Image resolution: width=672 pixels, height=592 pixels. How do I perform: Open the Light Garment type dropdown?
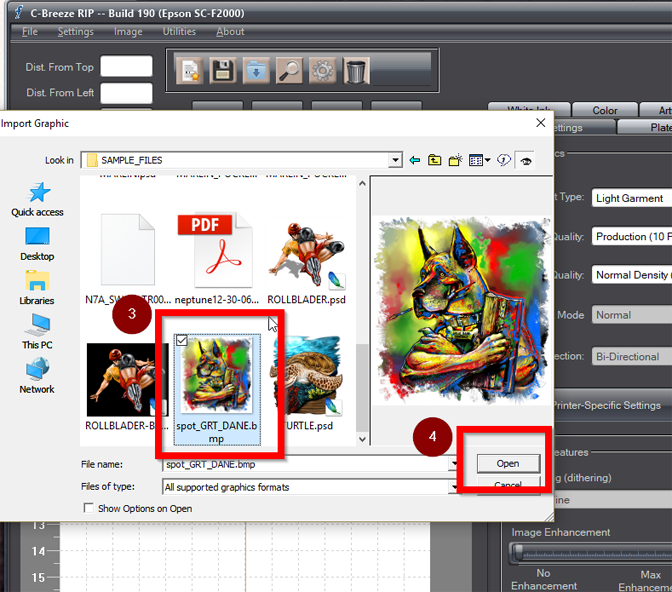pyautogui.click(x=632, y=198)
